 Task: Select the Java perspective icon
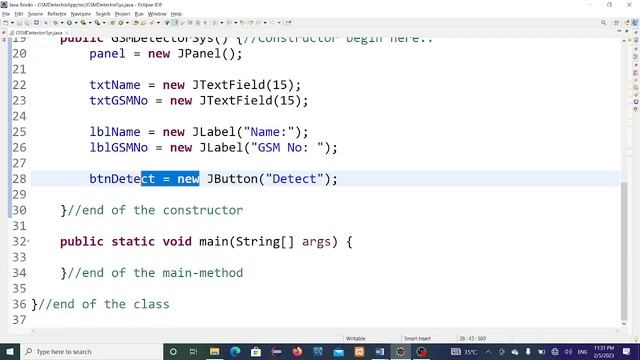pyautogui.click(x=635, y=23)
